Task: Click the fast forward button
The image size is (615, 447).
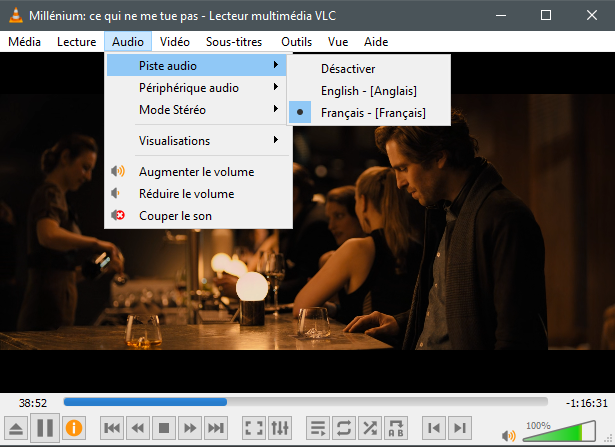Action: coord(189,428)
